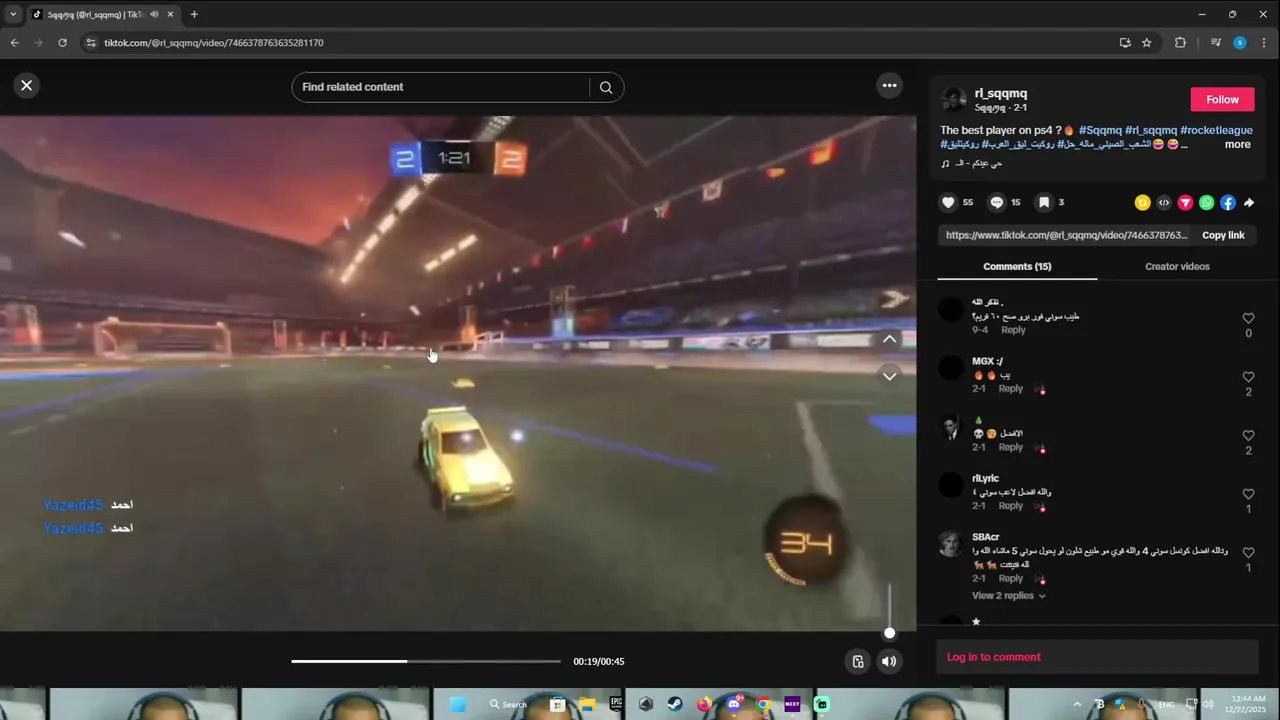This screenshot has height=720, width=1280.
Task: Open SBAcr commenter avatar
Action: point(950,543)
